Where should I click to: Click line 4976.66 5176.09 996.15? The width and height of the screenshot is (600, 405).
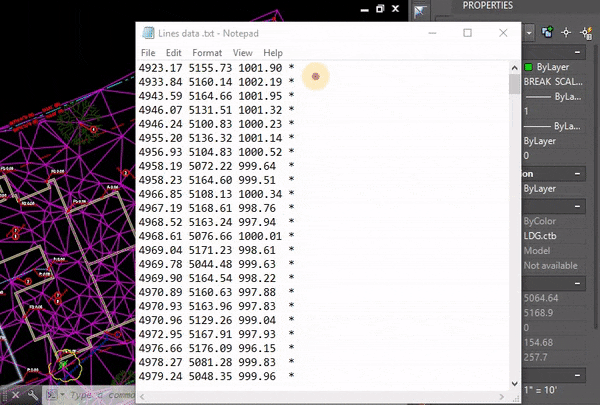217,348
